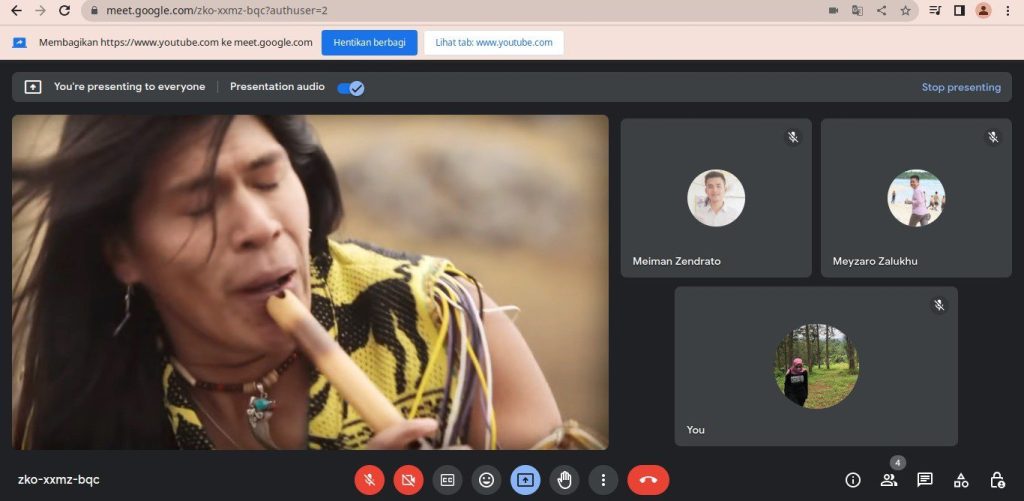Toggle browser side panel
Image resolution: width=1024 pixels, height=501 pixels.
click(x=959, y=10)
